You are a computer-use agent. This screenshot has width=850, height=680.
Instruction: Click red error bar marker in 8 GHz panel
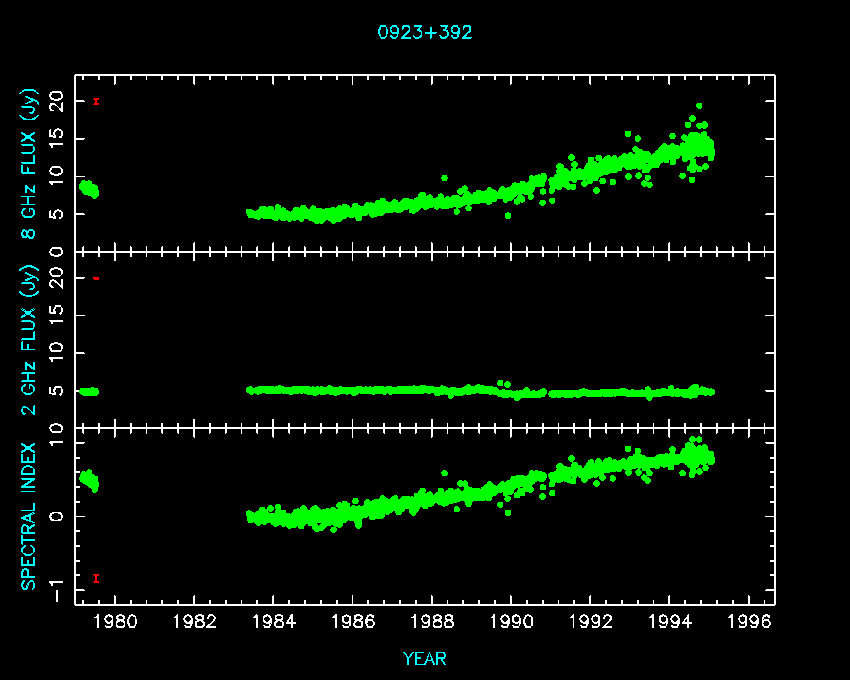96,101
